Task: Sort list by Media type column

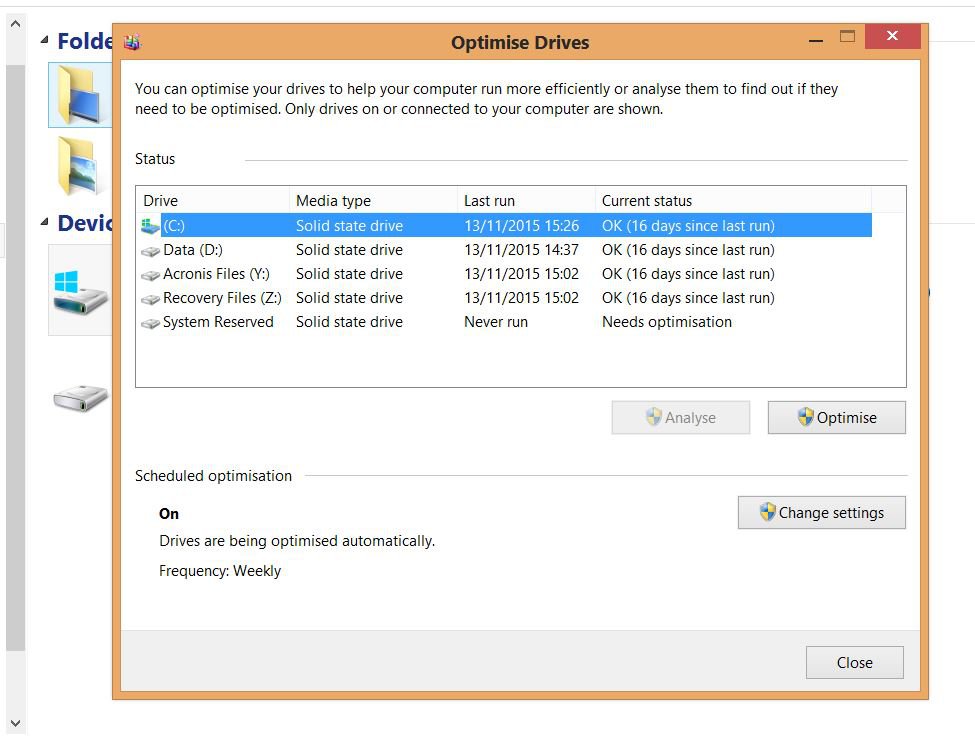Action: pos(372,200)
